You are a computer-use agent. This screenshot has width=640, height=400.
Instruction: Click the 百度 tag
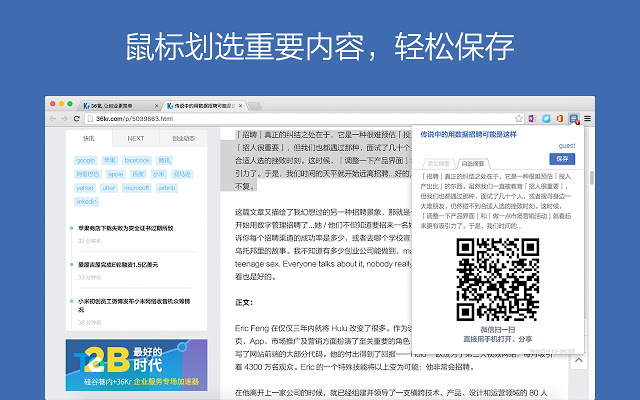138,174
